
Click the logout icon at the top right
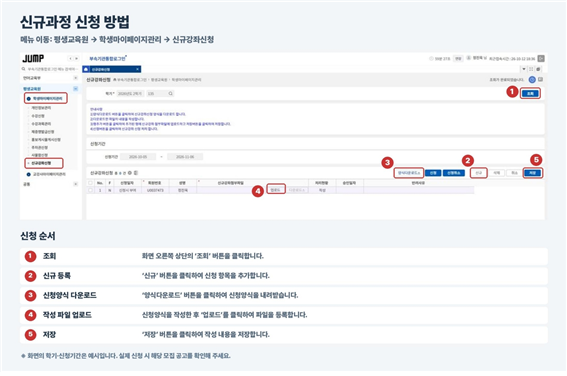(541, 59)
